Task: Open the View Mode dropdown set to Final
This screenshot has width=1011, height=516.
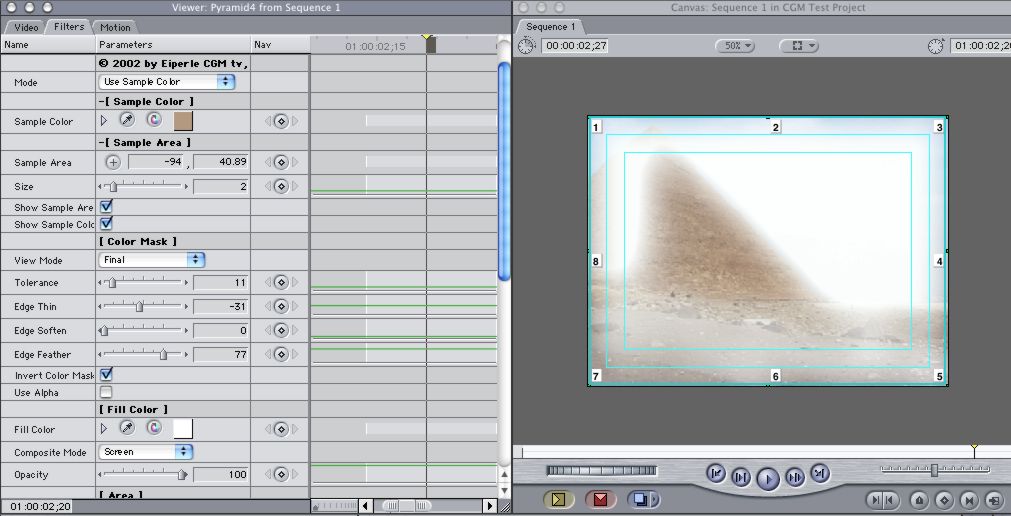Action: (x=152, y=260)
